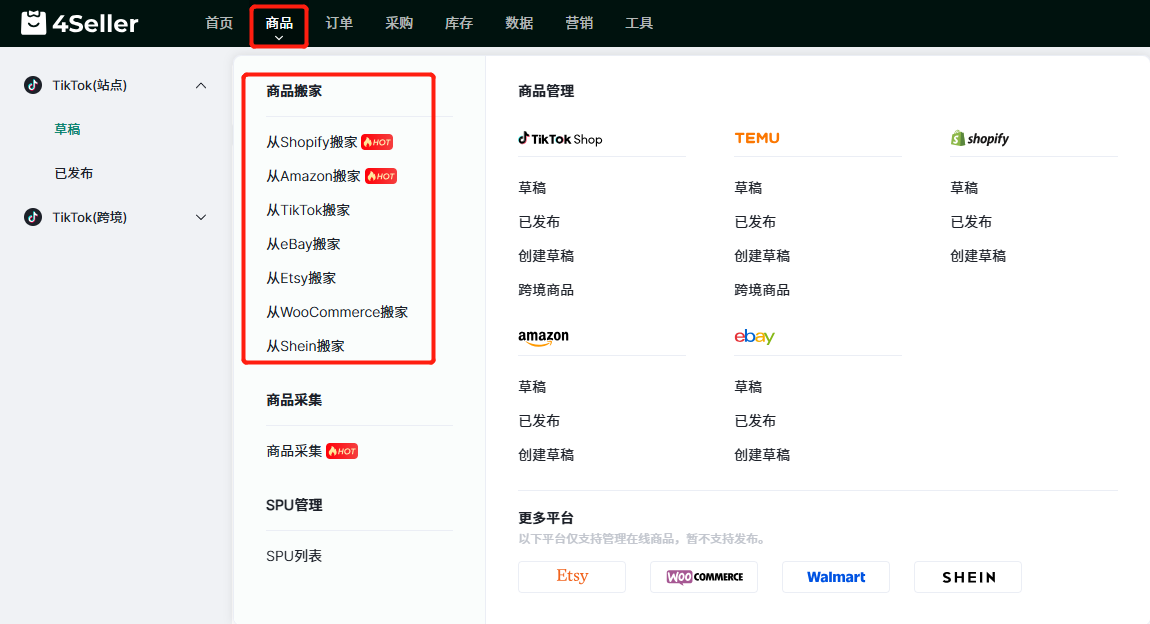Open the 订单 top menu

tap(339, 23)
